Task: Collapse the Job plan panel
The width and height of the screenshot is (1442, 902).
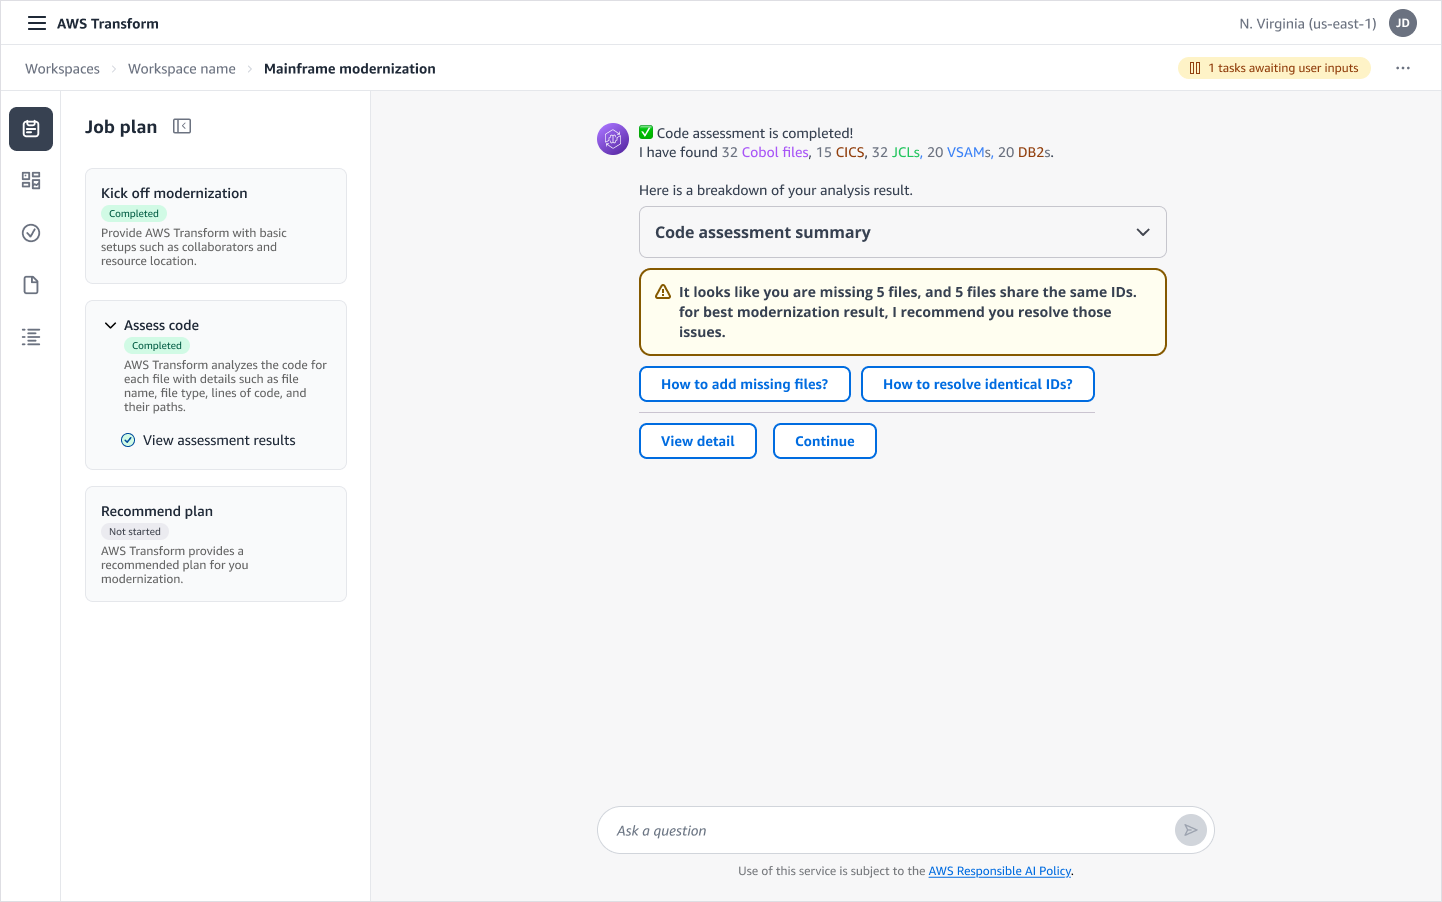Action: (182, 126)
